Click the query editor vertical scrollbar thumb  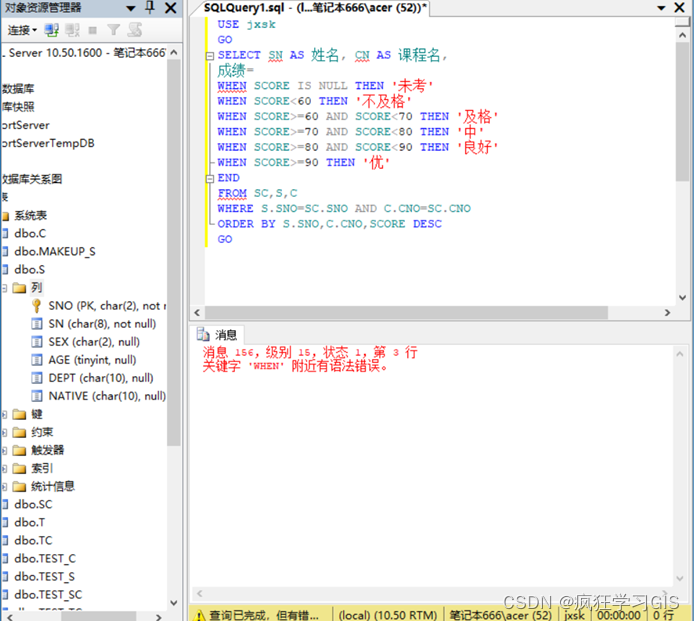click(x=682, y=112)
